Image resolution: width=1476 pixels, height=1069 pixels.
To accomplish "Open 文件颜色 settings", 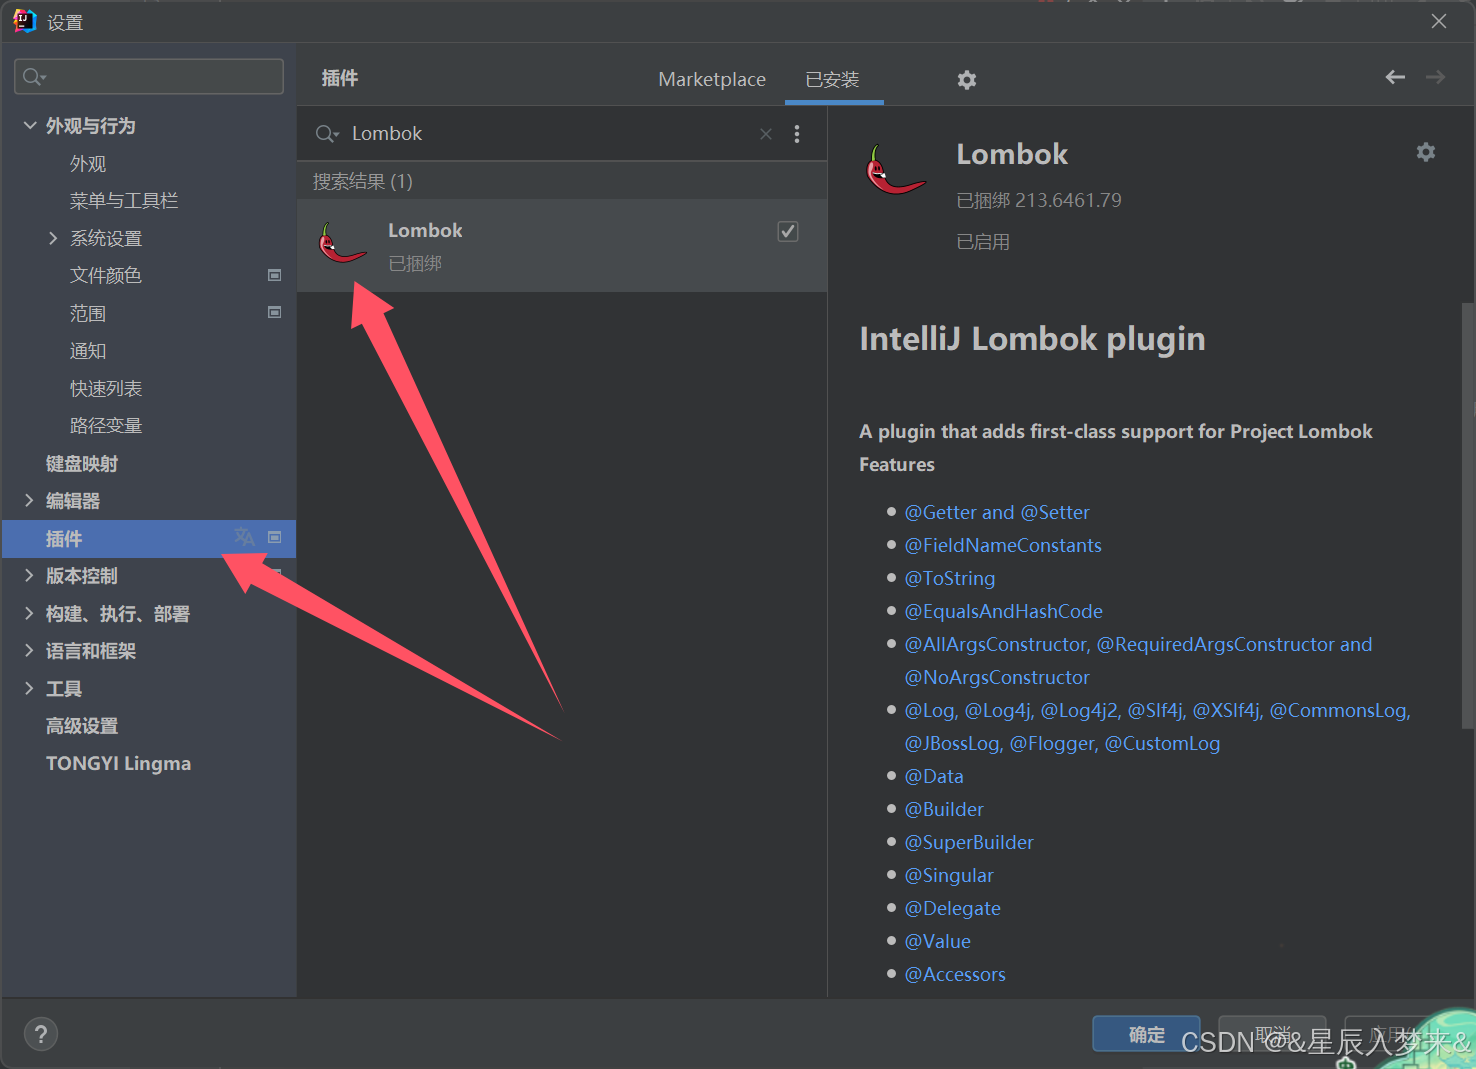I will point(106,275).
